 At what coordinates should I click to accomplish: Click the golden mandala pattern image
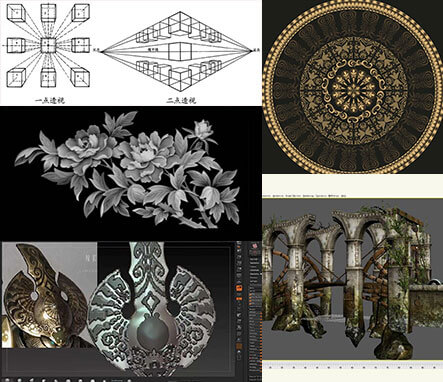353,87
